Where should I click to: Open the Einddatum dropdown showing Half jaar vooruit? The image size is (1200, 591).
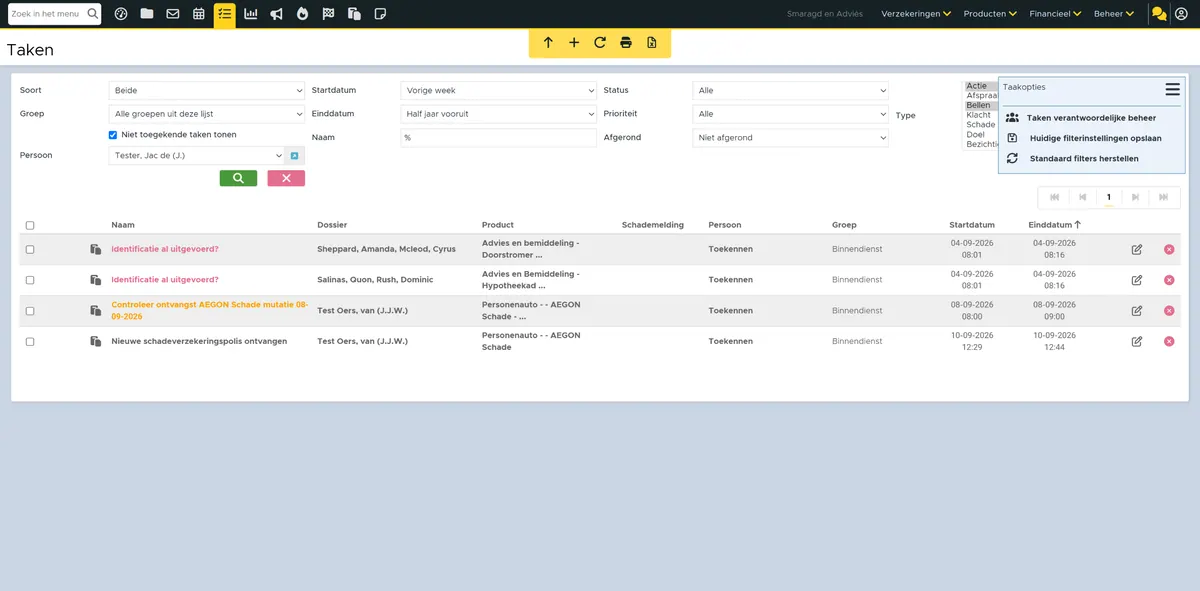click(498, 114)
